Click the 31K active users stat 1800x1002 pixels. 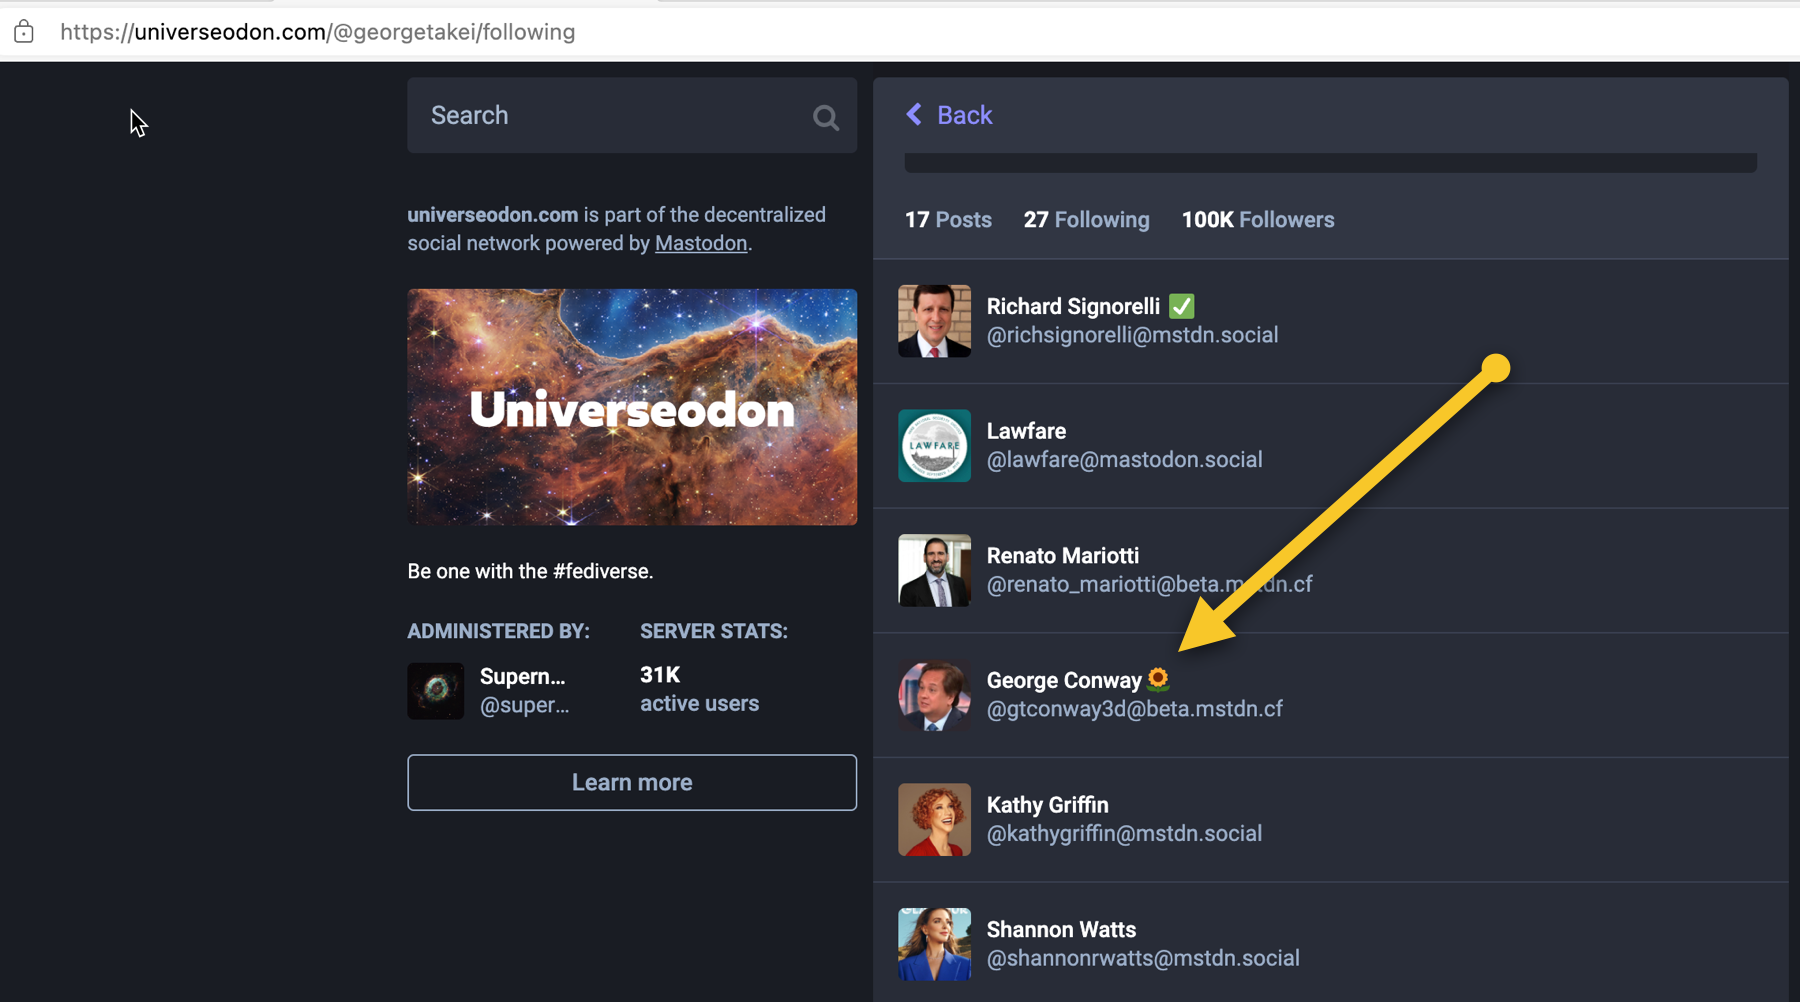tap(699, 689)
